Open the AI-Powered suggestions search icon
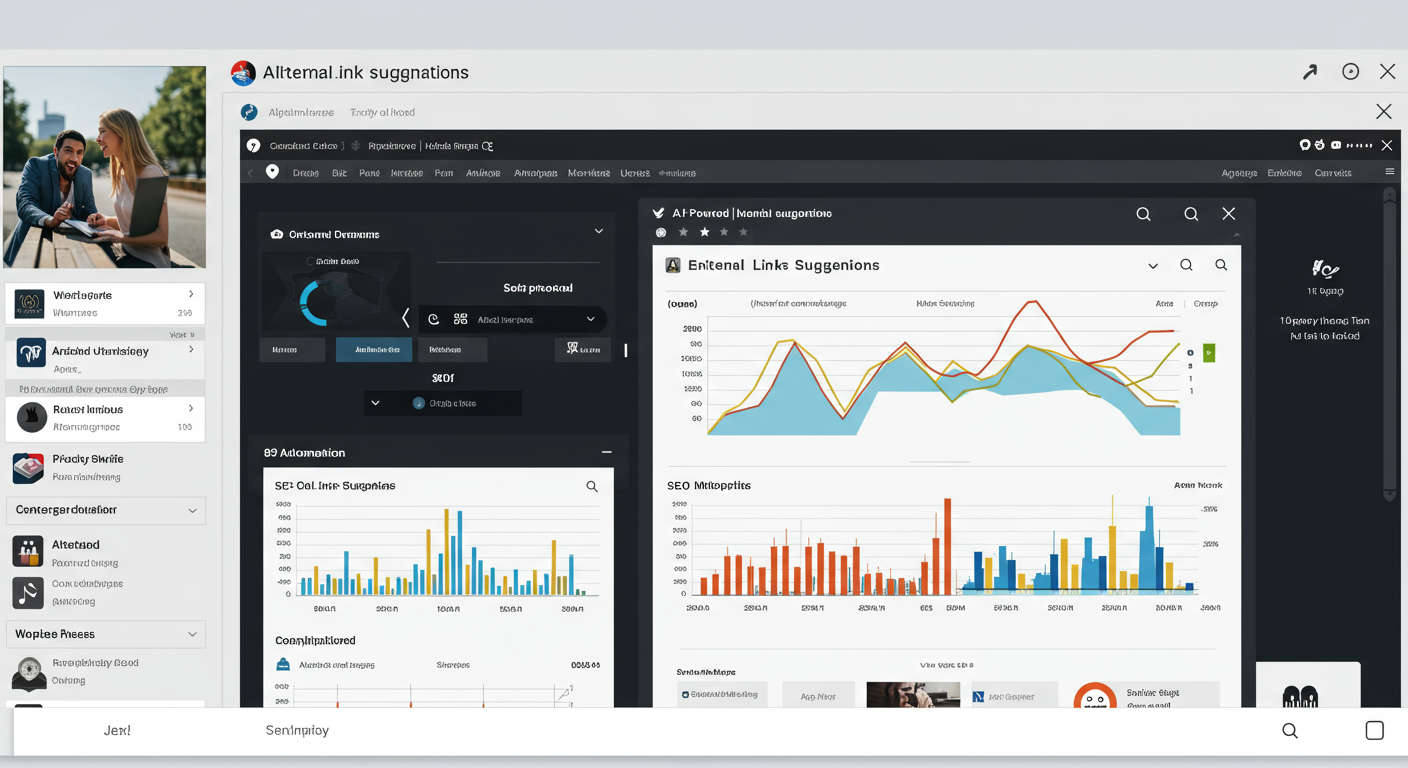 point(1143,212)
